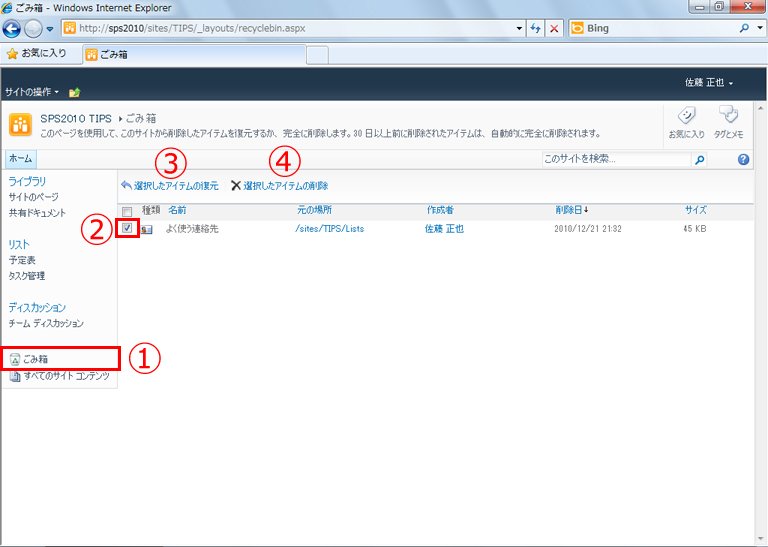Click the すべてのサイト コンテンツ document icon
The width and height of the screenshot is (768, 547).
click(15, 377)
